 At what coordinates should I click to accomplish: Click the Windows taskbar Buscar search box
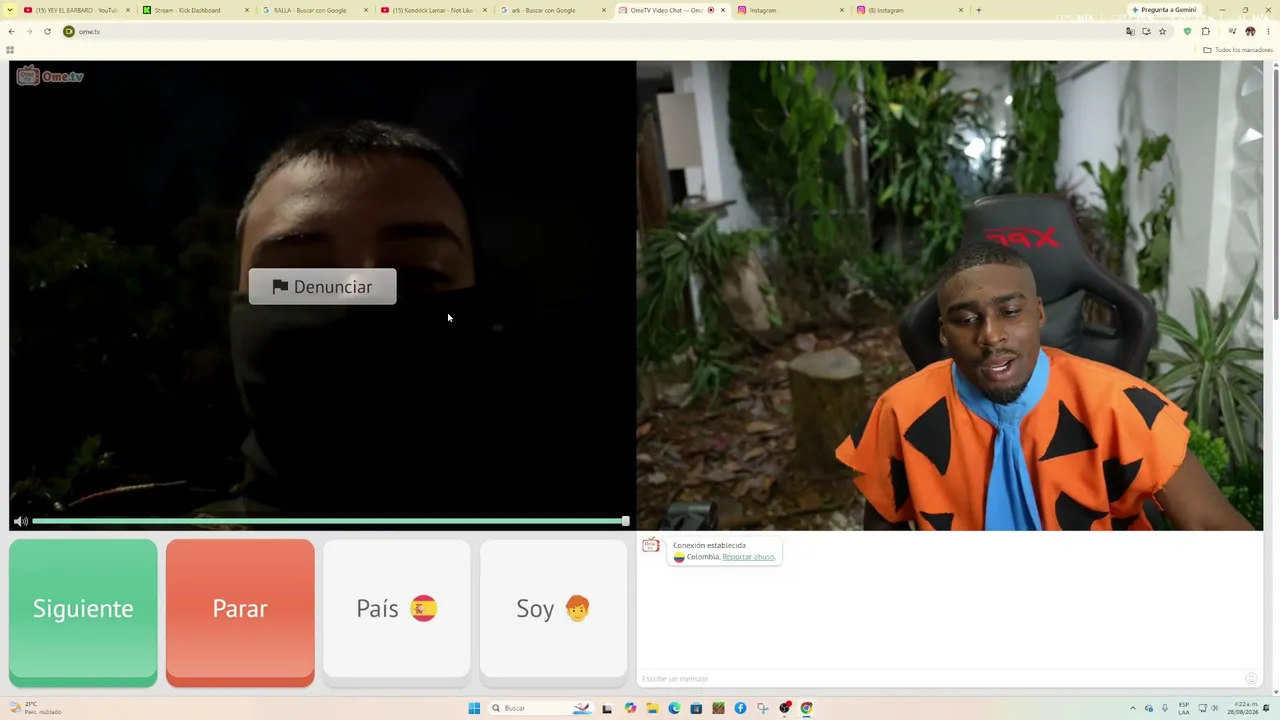click(540, 708)
